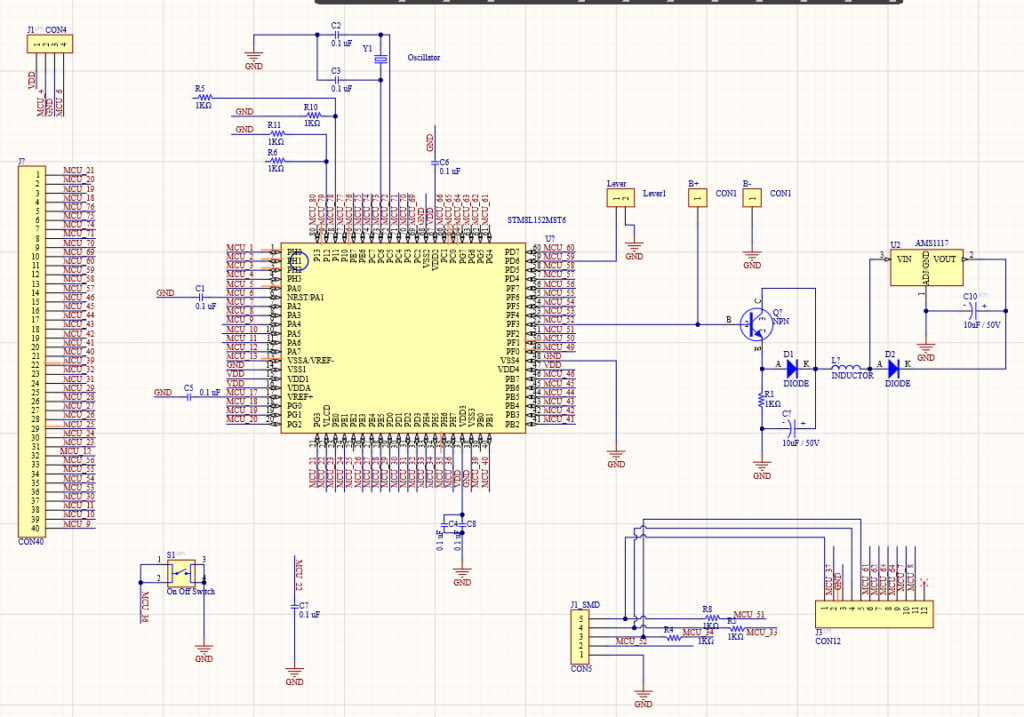Select the Y1 crystal oscillator symbol
1024x717 pixels.
tap(381, 59)
